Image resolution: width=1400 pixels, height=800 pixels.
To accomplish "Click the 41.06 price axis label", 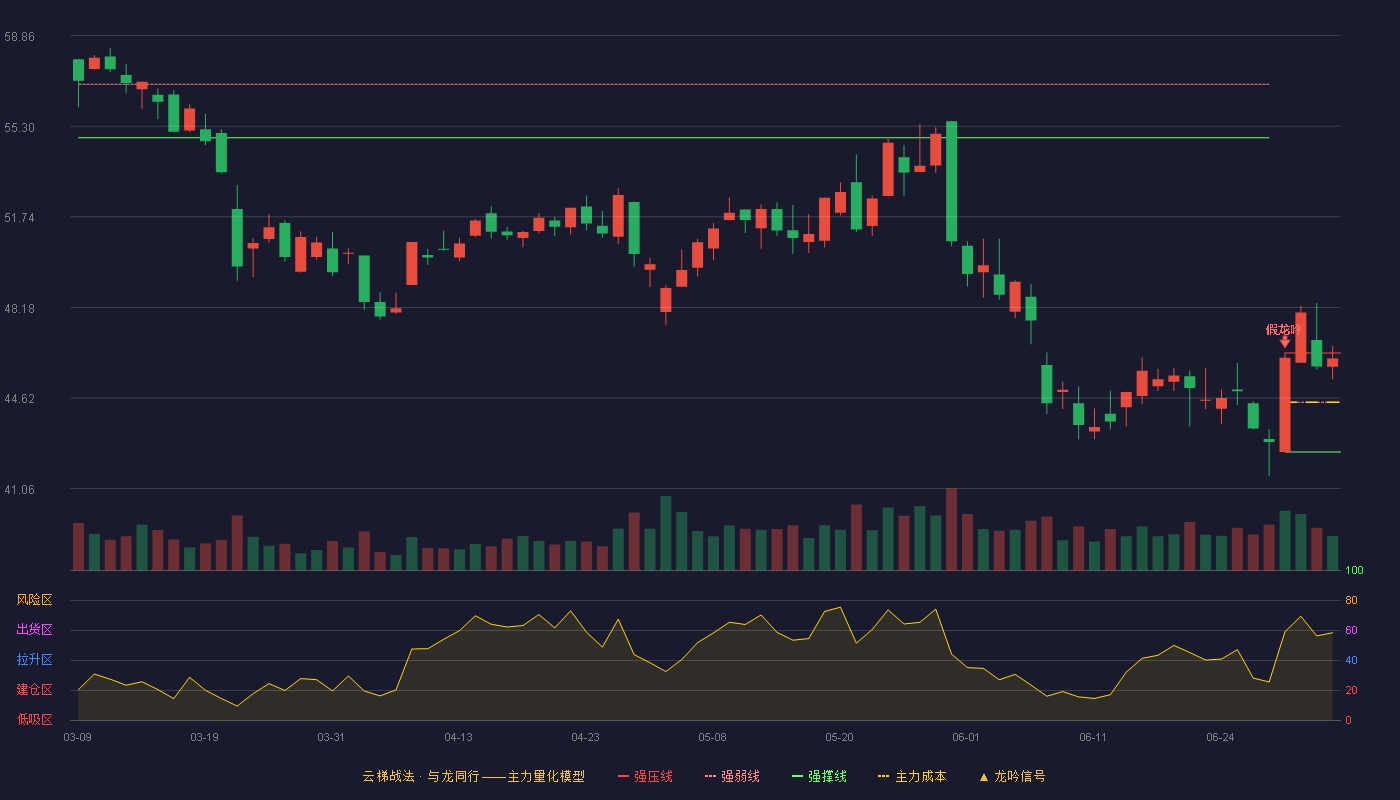I will tap(20, 489).
